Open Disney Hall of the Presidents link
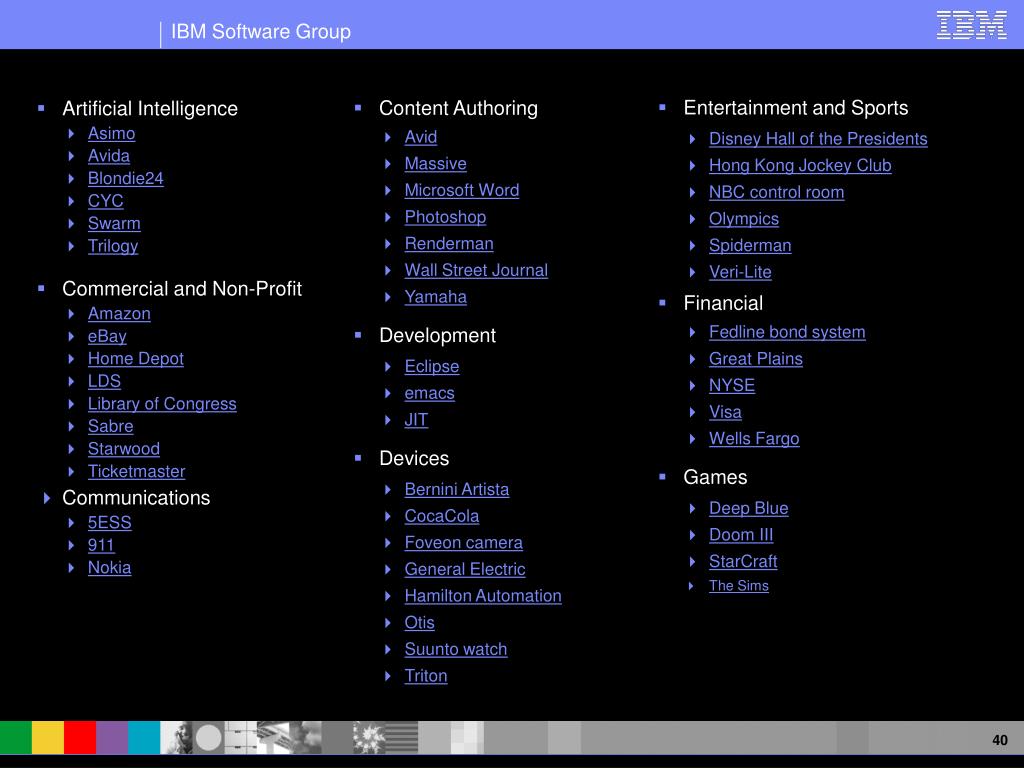 tap(818, 139)
